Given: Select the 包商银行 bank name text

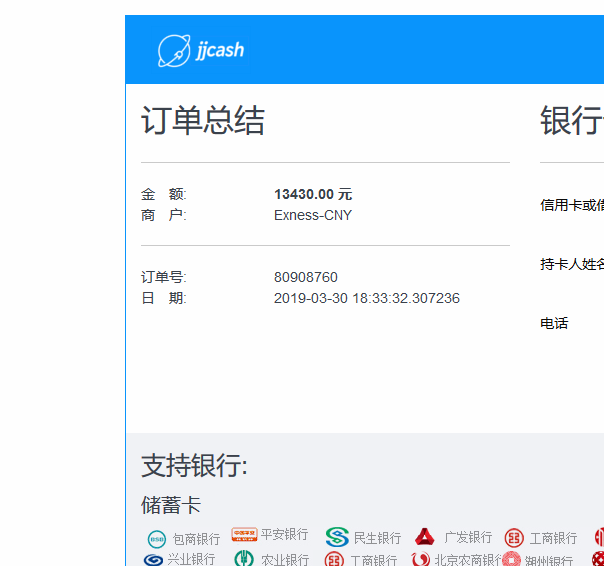Looking at the screenshot, I should (196, 539).
